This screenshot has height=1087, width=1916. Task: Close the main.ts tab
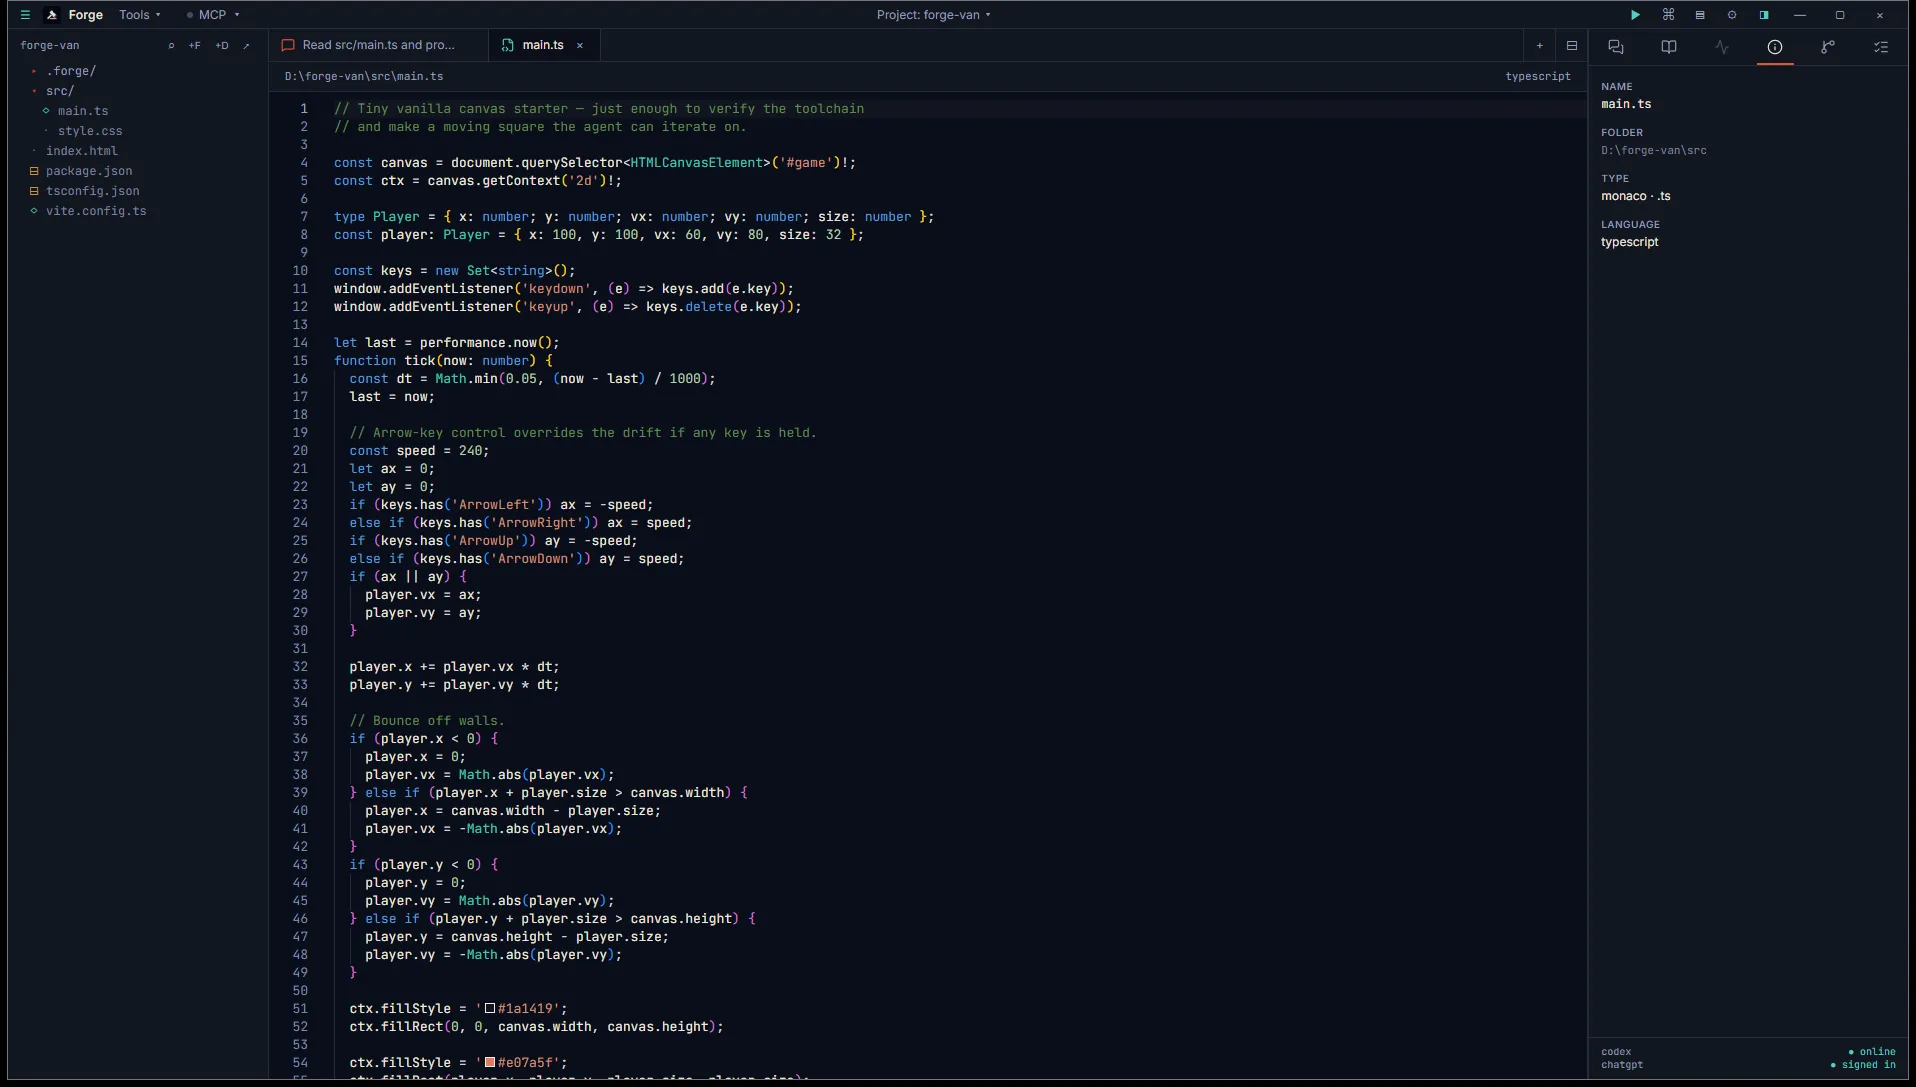click(x=579, y=45)
